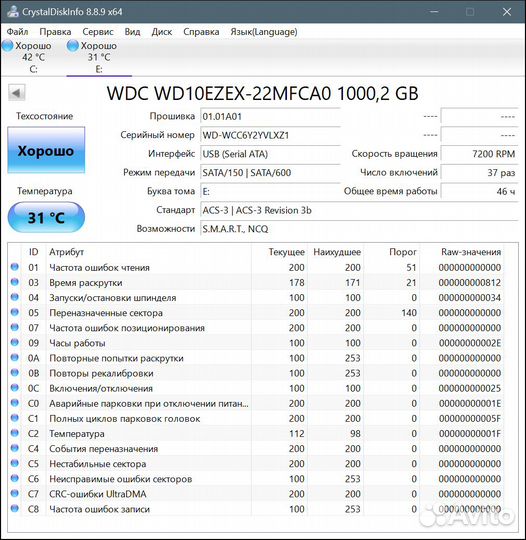Click the CrystalDiskInfo app icon in title bar

[x=13, y=11]
